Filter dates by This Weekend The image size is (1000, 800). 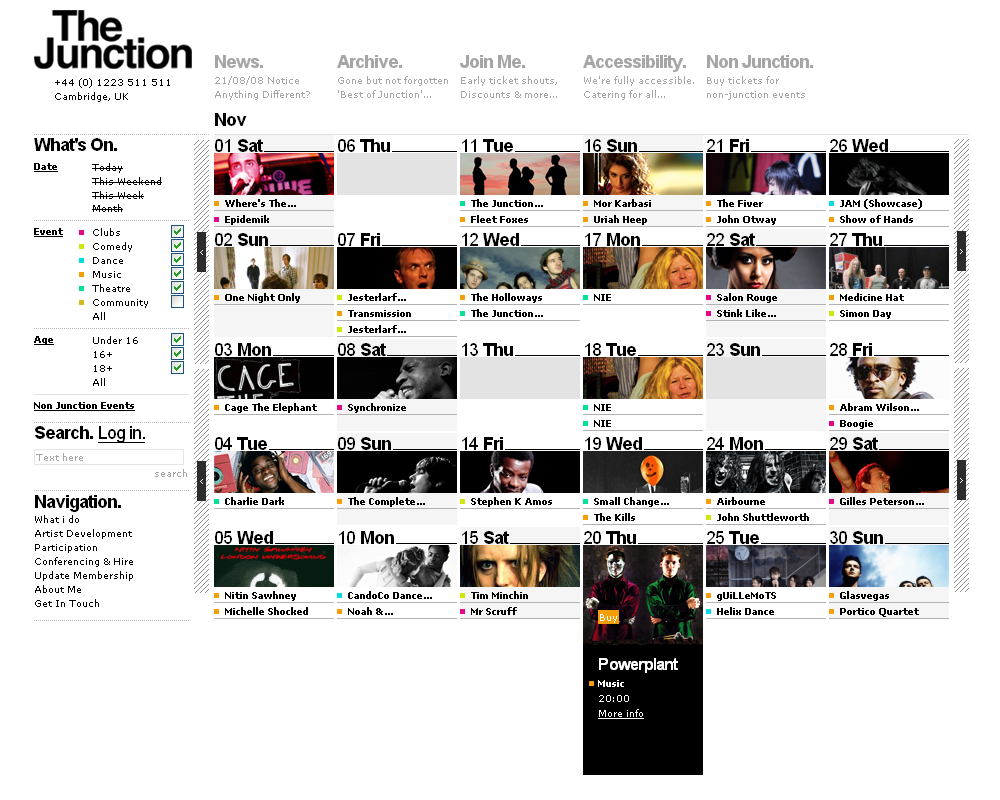point(127,181)
